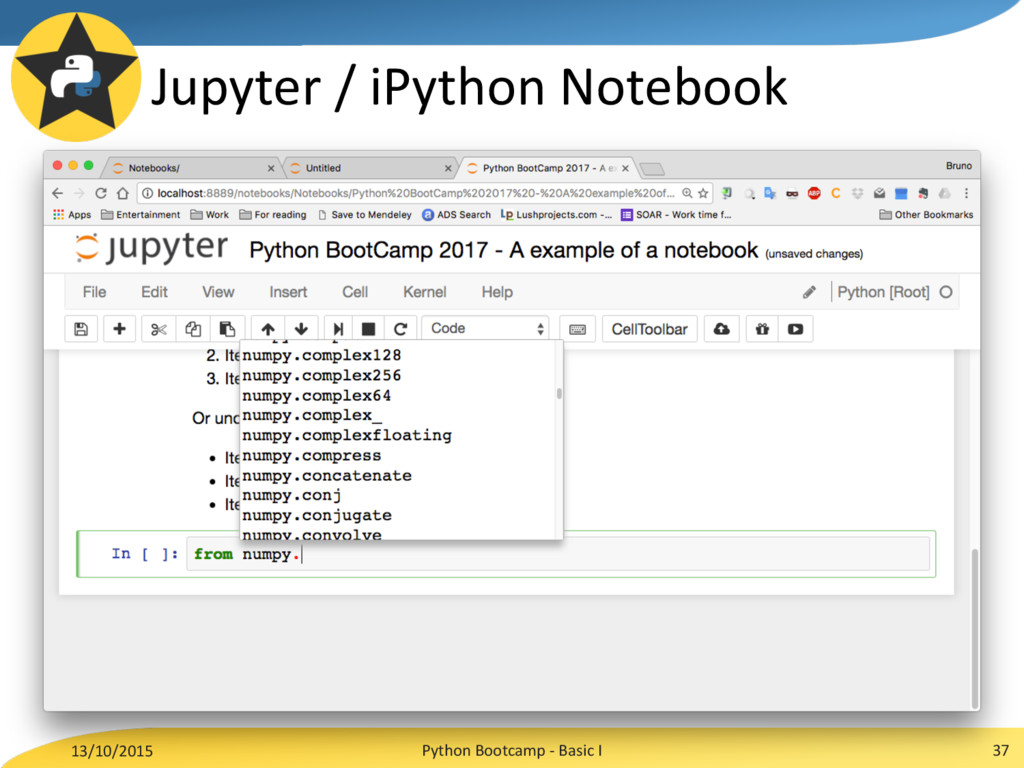Open the Insert menu
The width and height of the screenshot is (1024, 768).
click(x=288, y=292)
